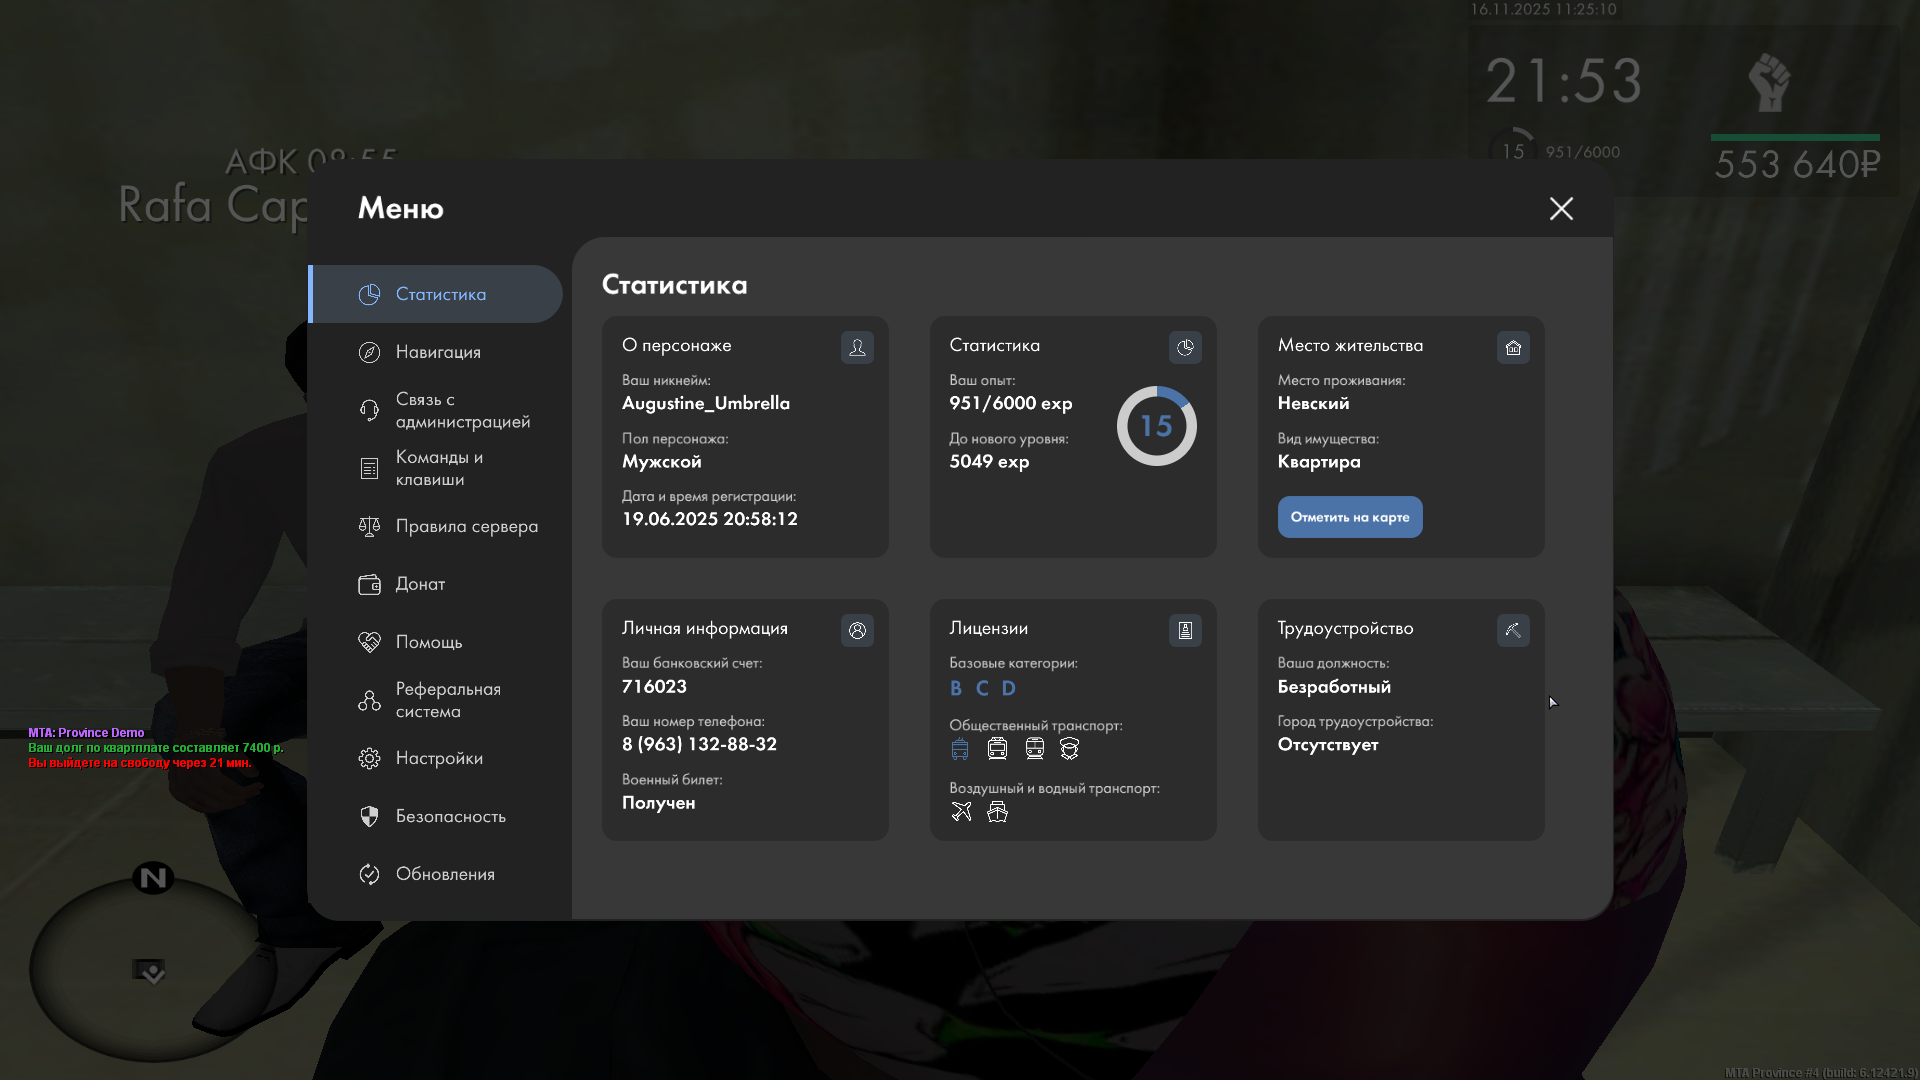Image resolution: width=1920 pixels, height=1080 pixels.
Task: Select the Настройки menu item
Action: click(x=438, y=758)
